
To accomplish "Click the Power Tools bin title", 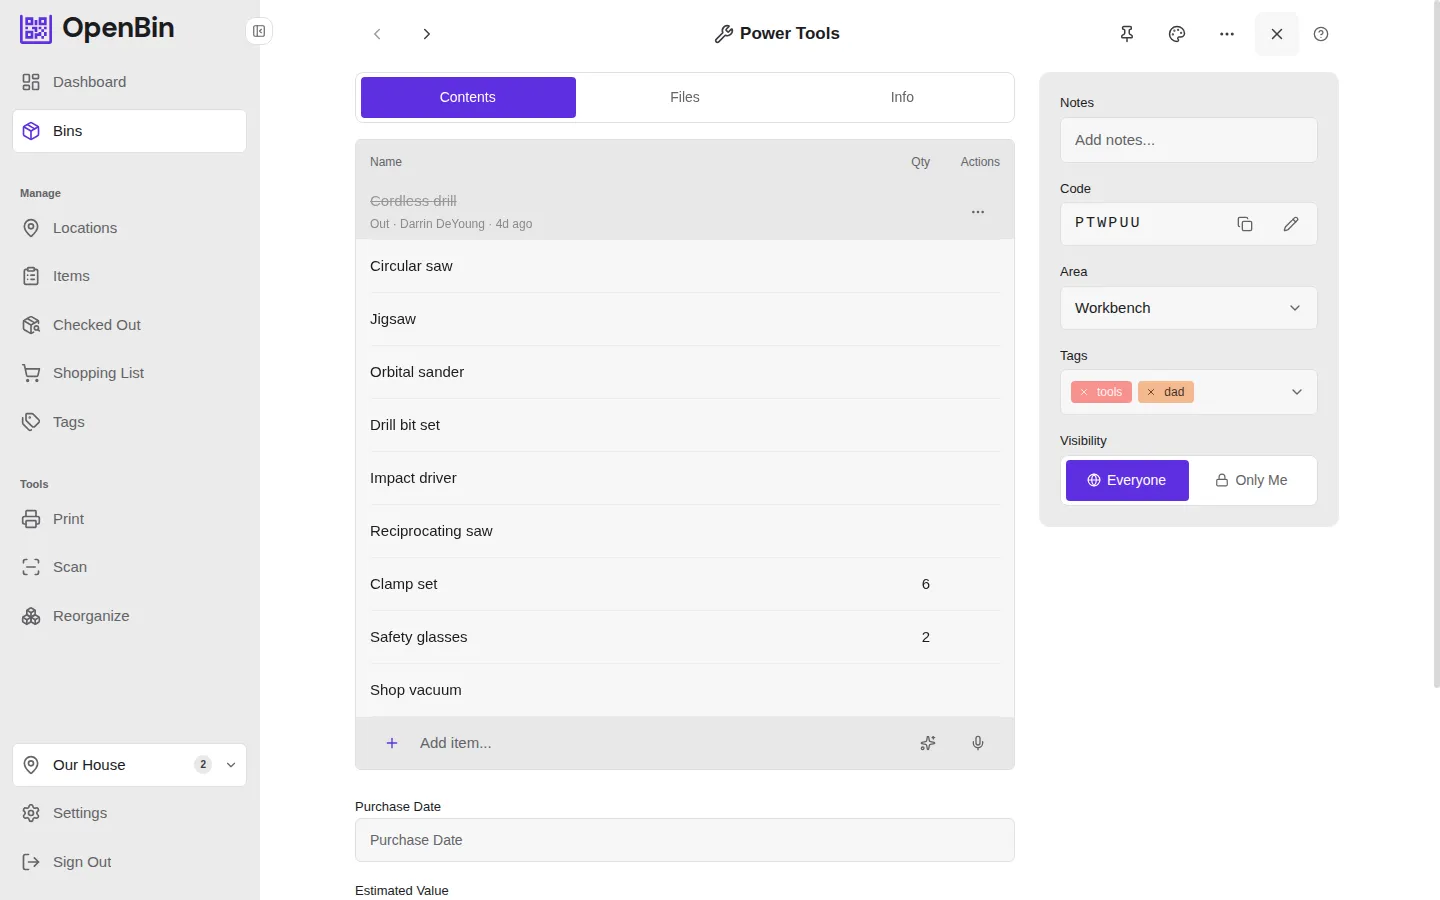I will [790, 34].
